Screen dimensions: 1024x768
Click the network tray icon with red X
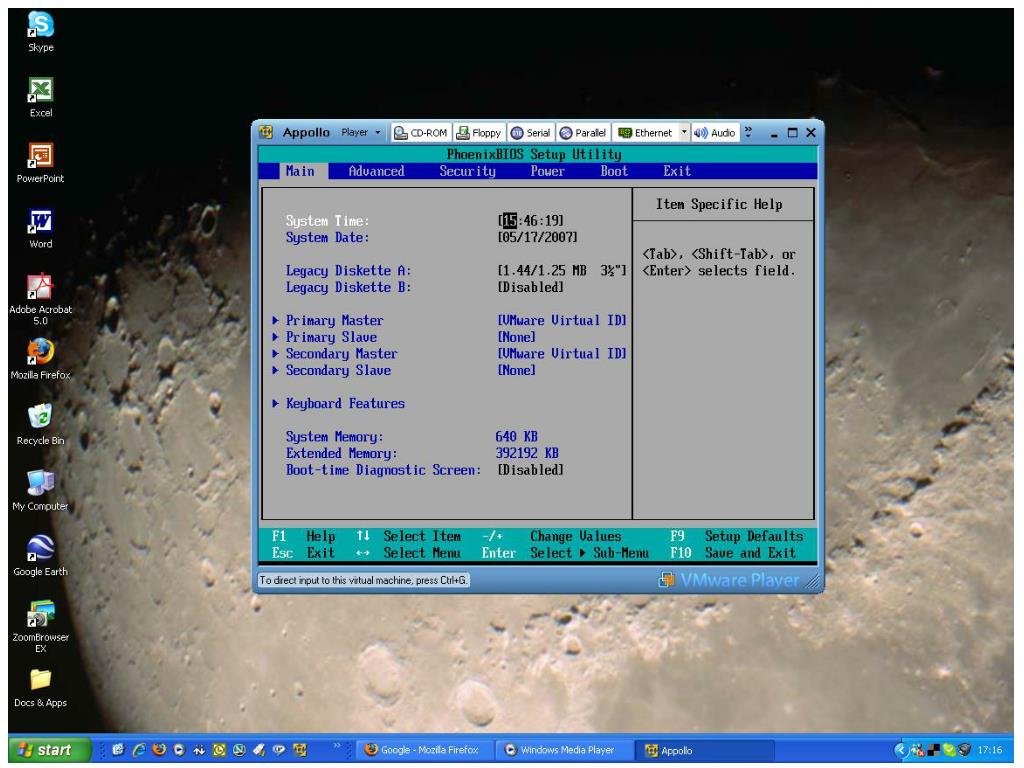click(917, 750)
